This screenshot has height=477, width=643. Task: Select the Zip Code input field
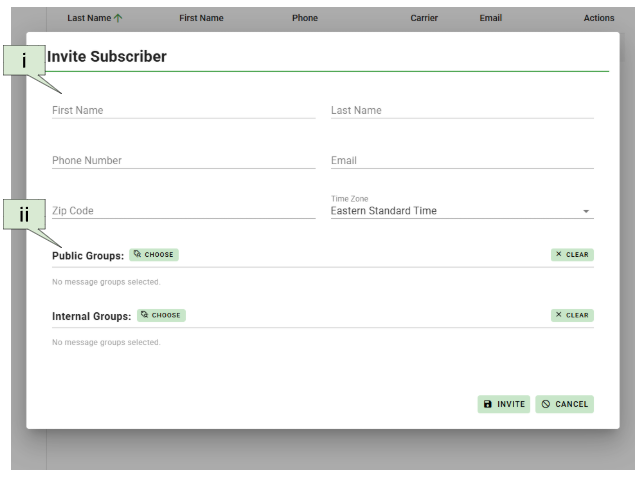(183, 211)
